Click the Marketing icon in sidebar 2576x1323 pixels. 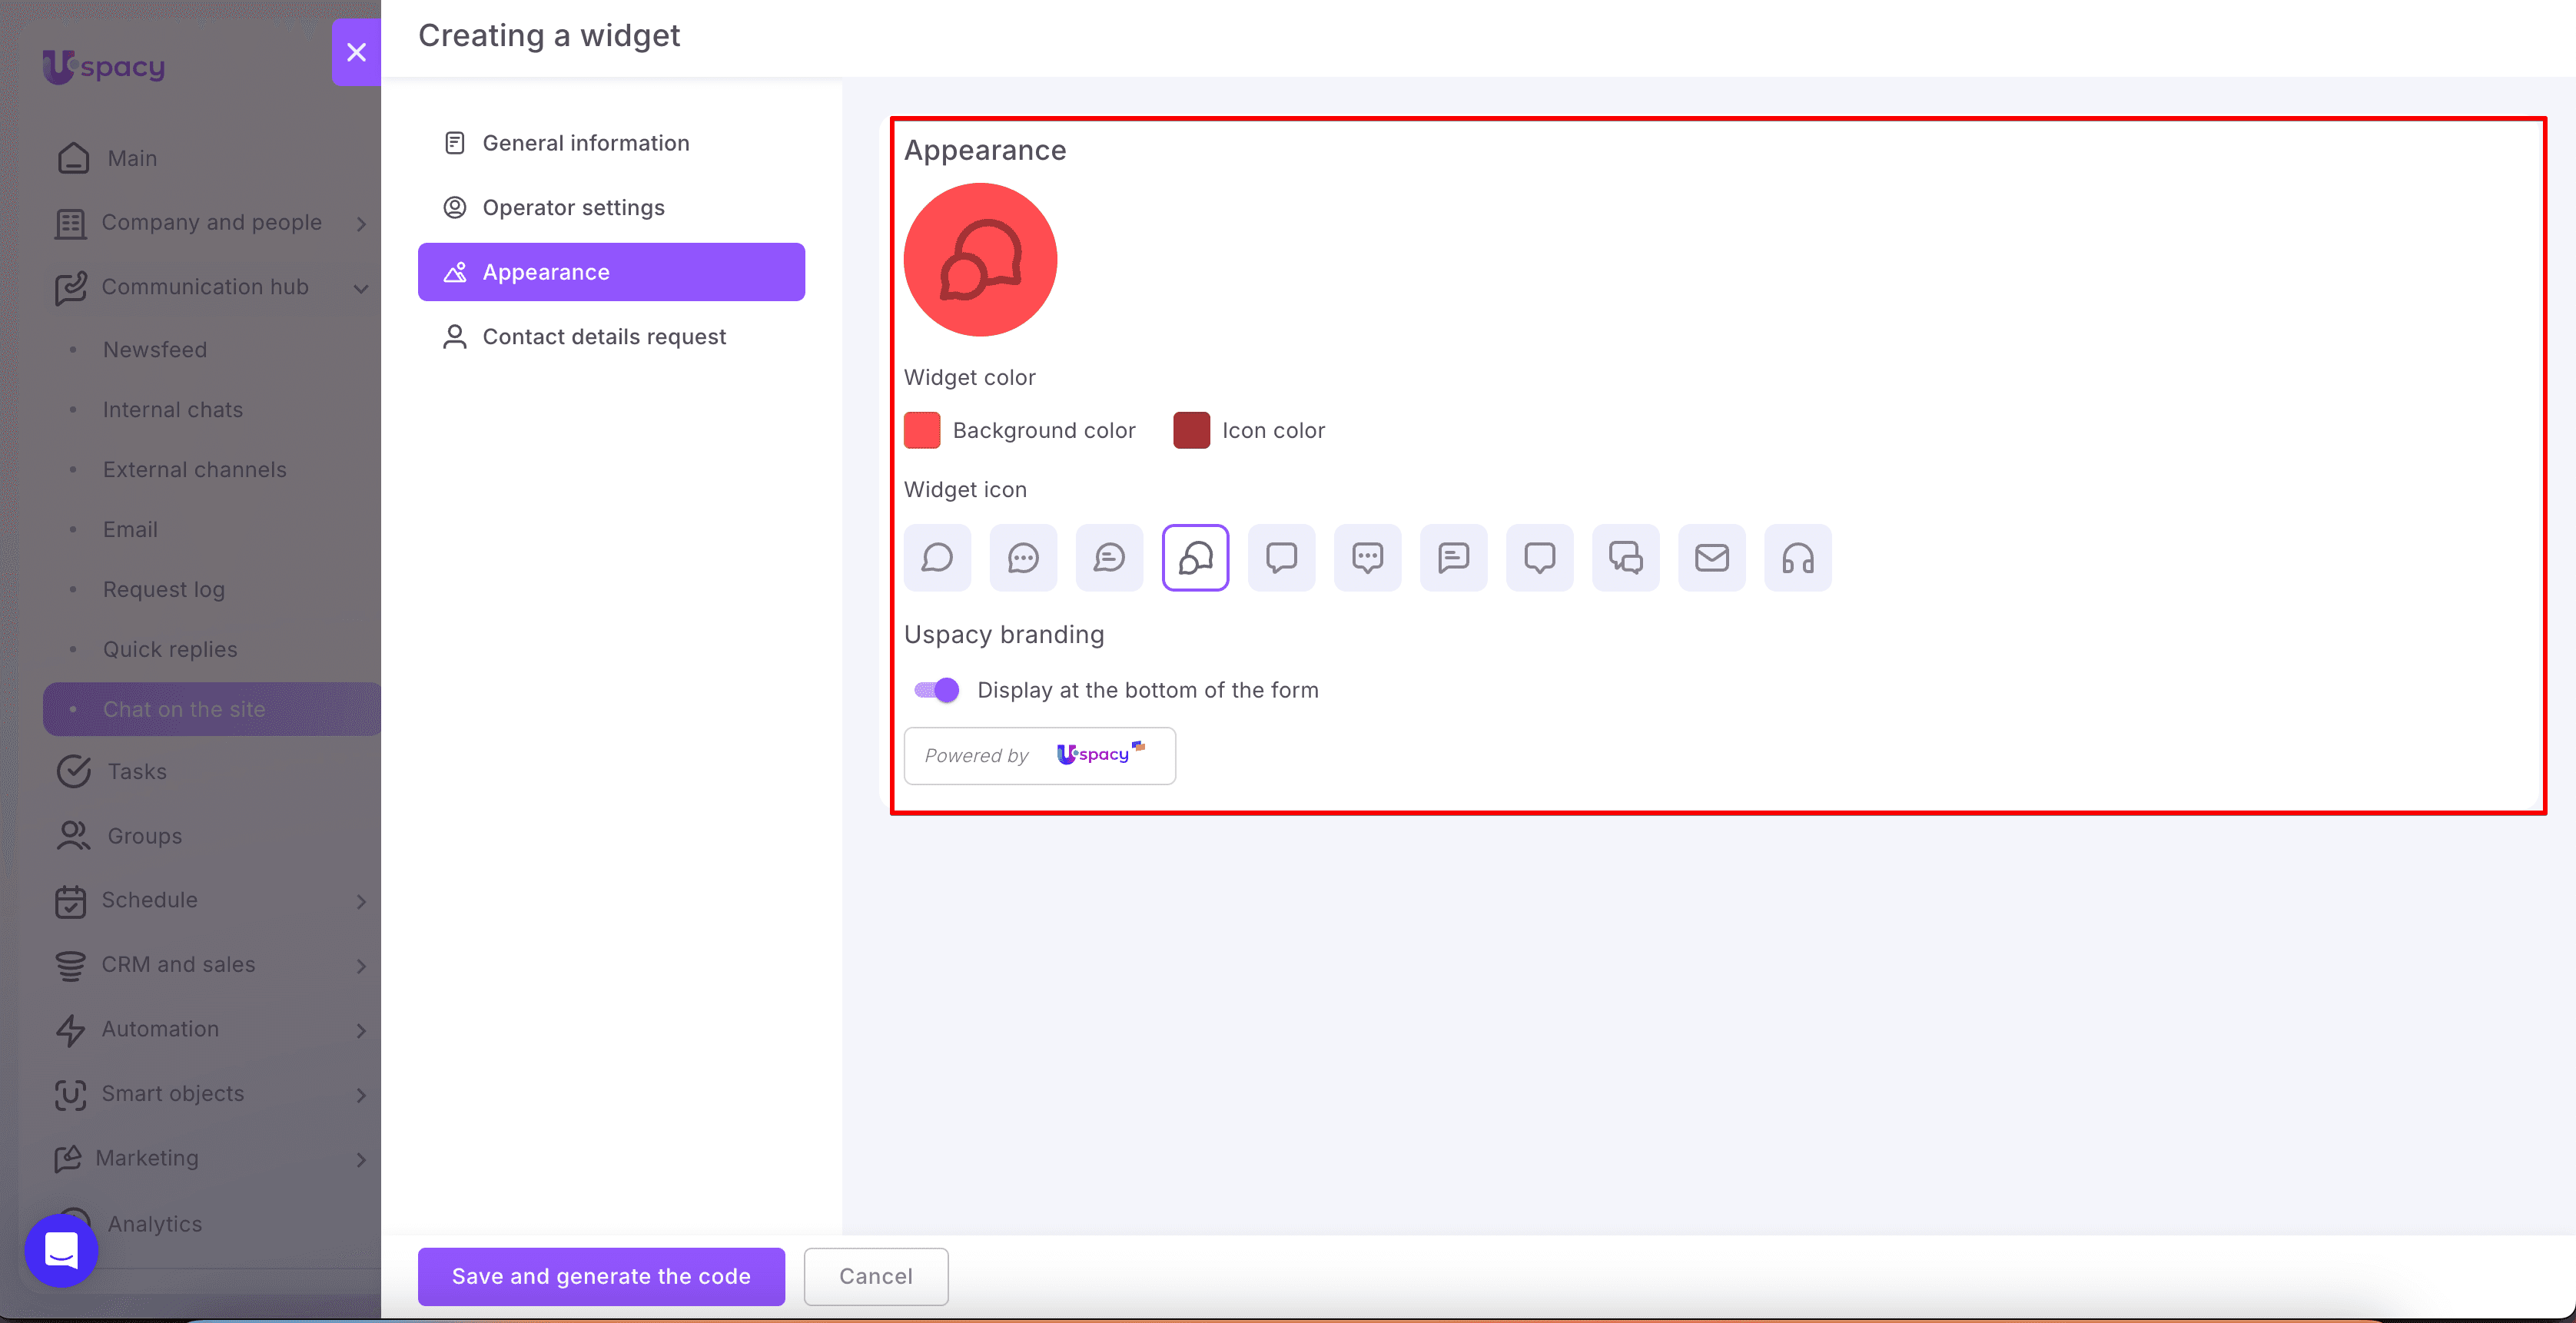67,1159
